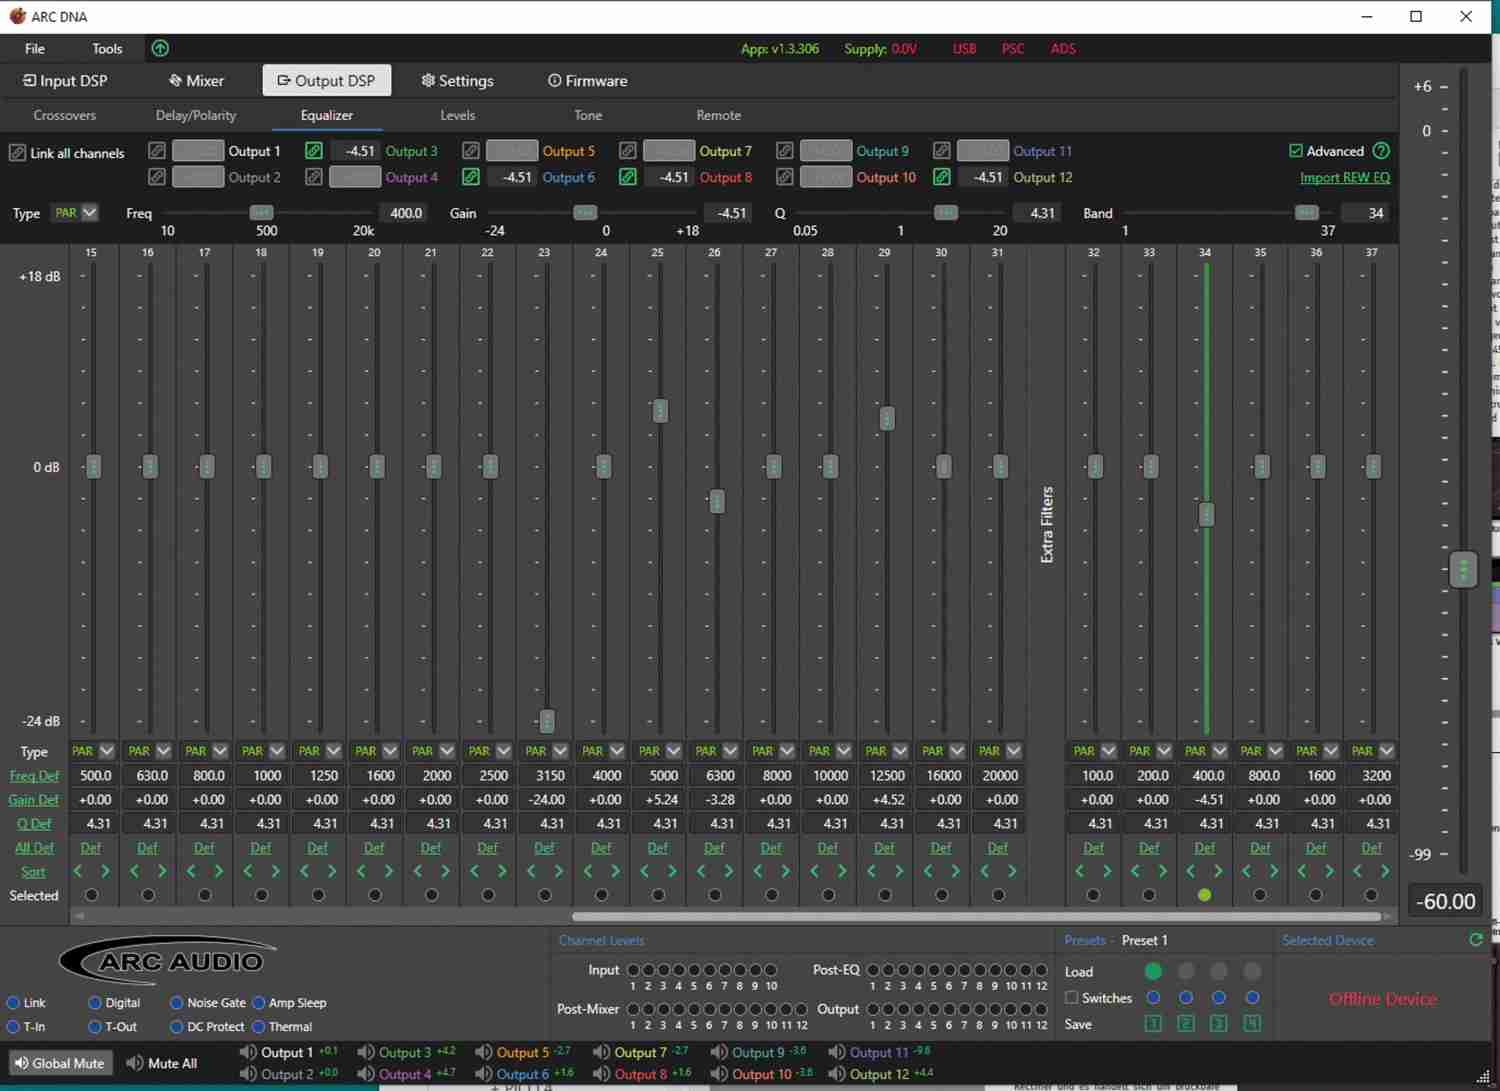Mute Output 4 speaker icon
1500x1091 pixels.
click(x=366, y=1074)
